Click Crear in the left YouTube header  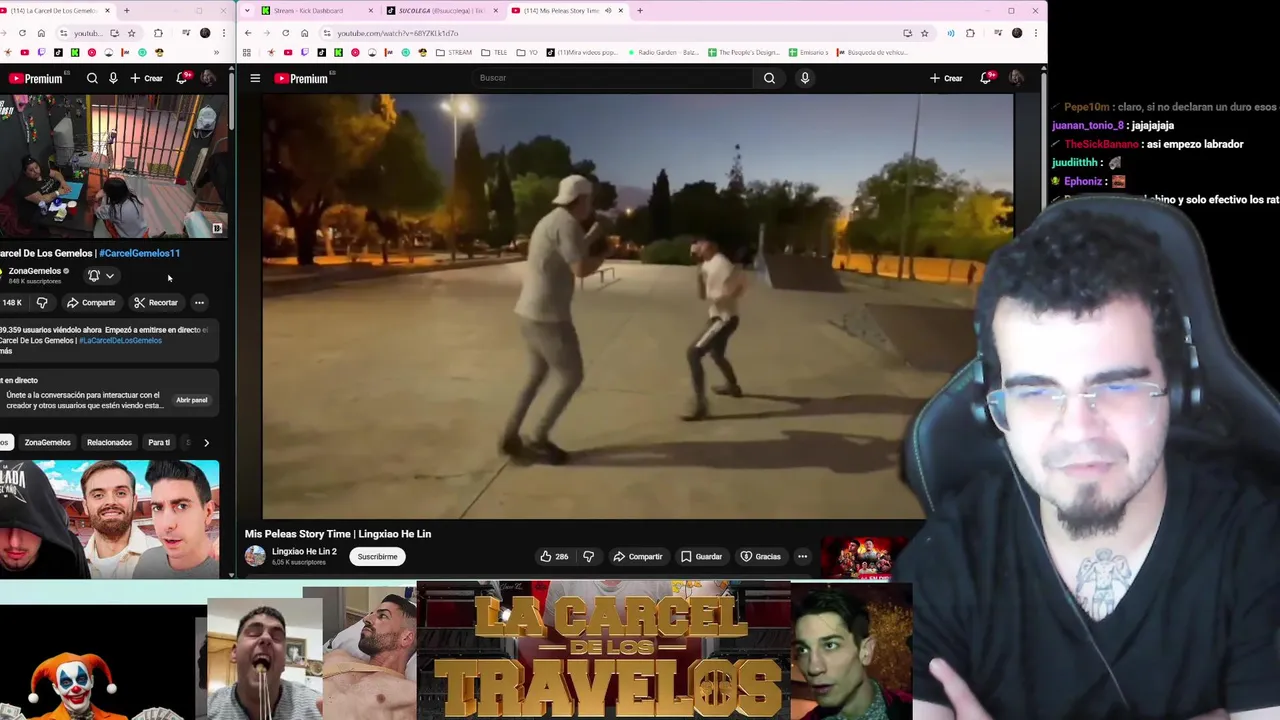click(146, 78)
